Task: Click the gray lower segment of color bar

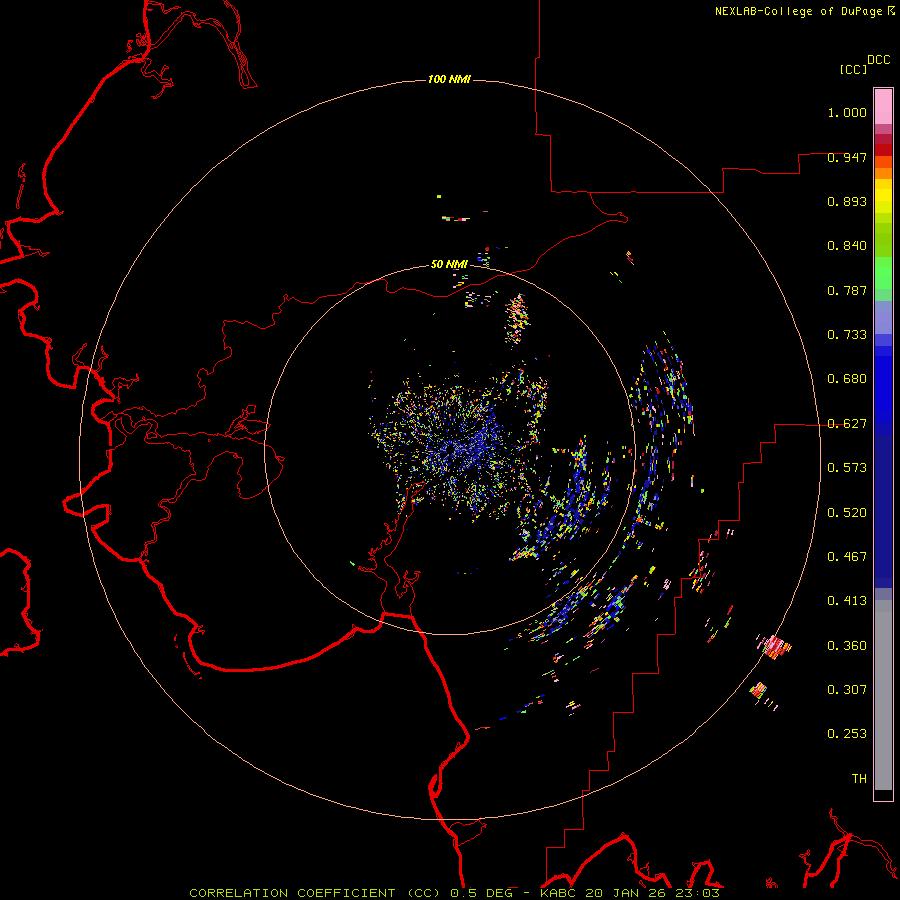Action: tap(883, 695)
